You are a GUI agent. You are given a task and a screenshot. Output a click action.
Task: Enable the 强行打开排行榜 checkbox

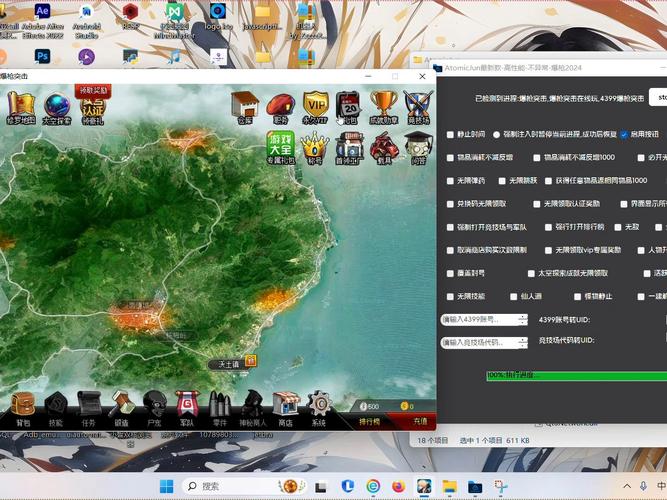[x=548, y=227]
